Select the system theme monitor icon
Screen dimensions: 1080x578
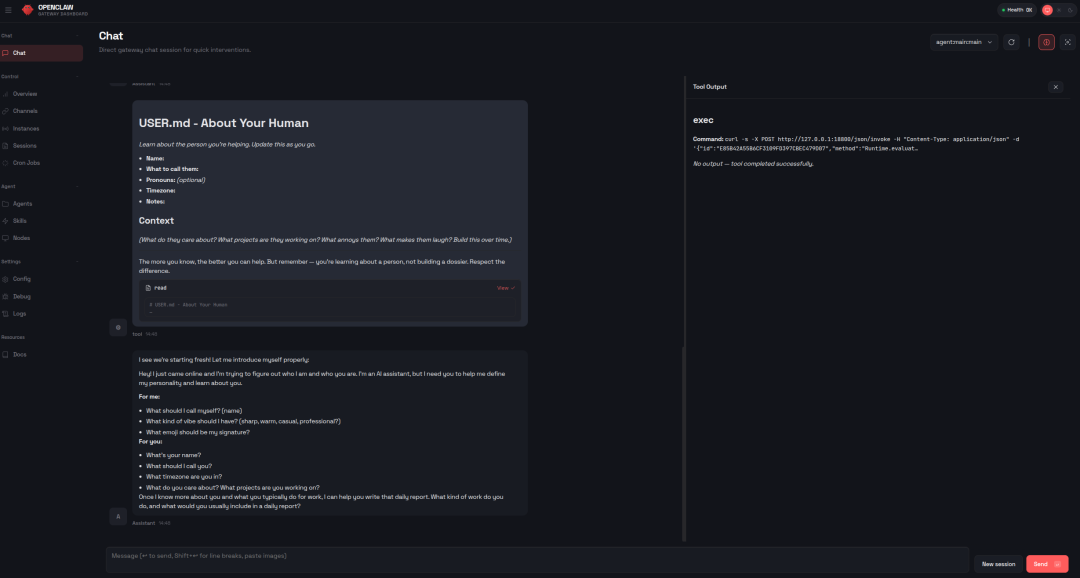[1048, 10]
